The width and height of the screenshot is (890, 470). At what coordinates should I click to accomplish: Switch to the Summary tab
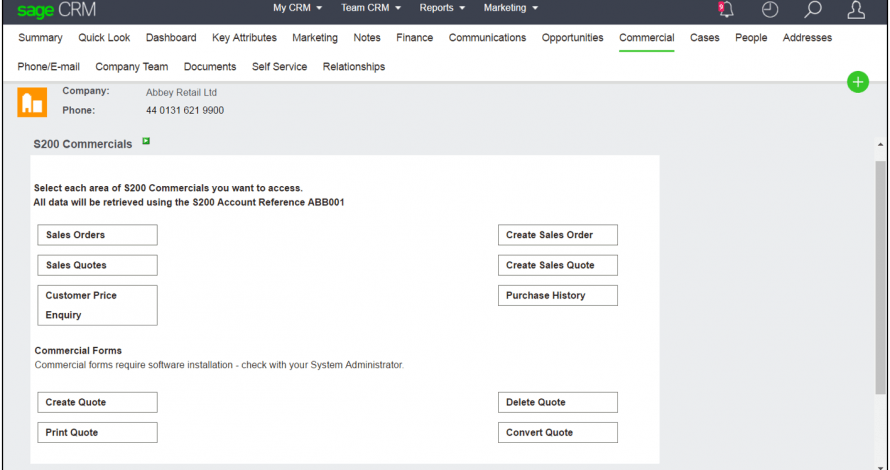pyautogui.click(x=40, y=37)
